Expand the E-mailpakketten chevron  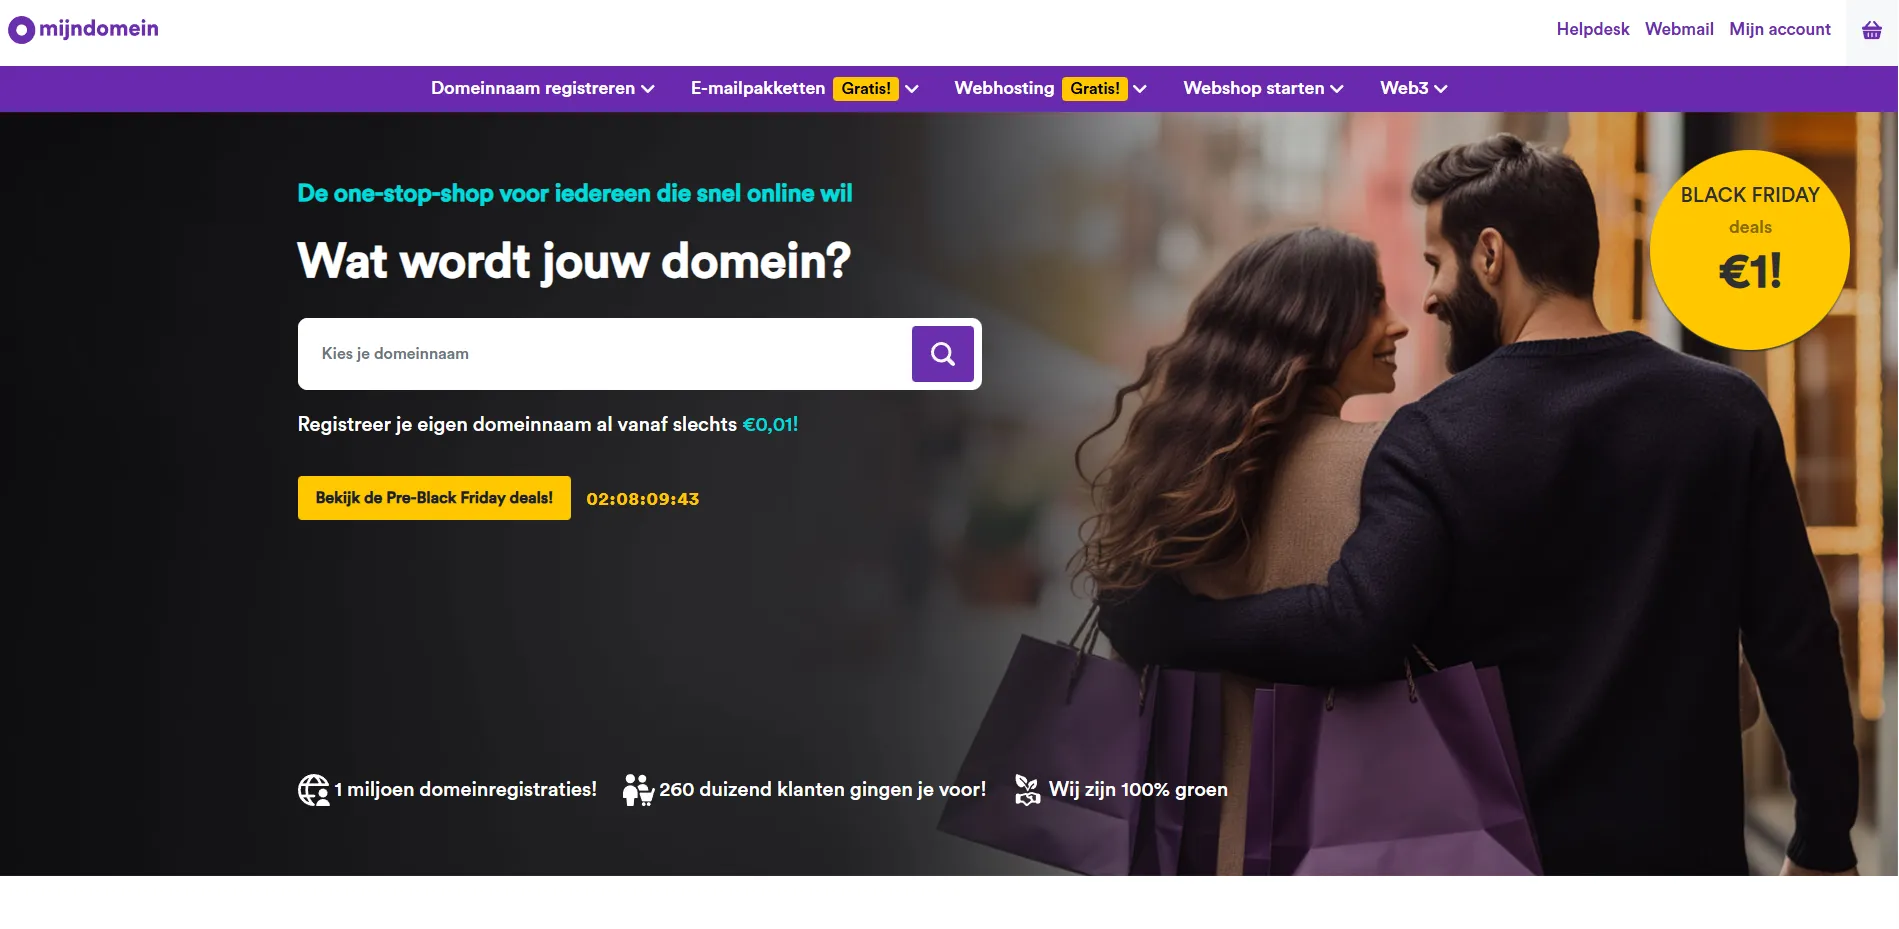coord(912,89)
